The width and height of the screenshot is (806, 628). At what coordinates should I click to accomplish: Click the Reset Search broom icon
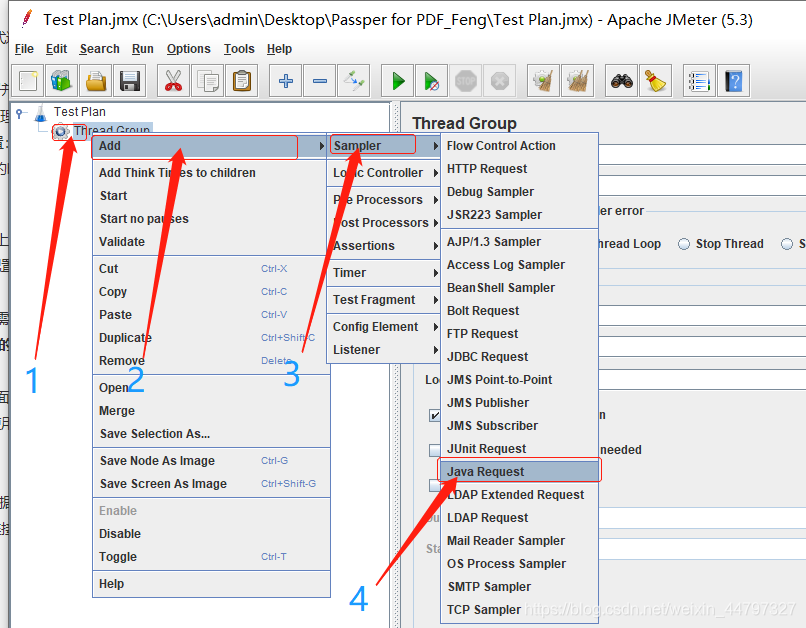pos(655,81)
